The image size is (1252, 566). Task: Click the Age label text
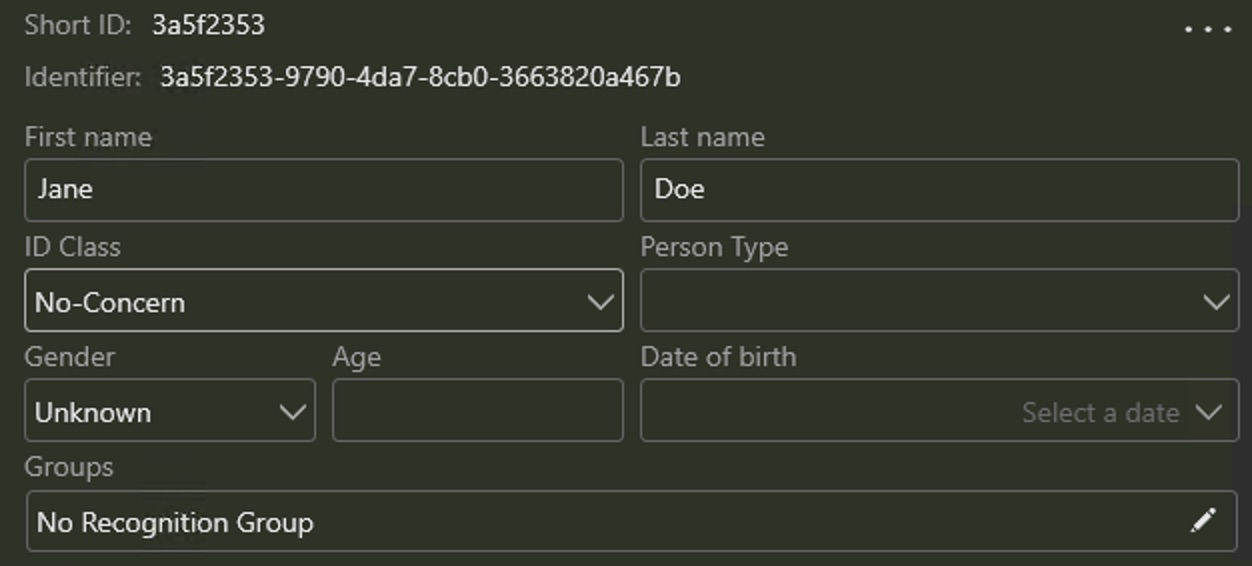coord(356,357)
